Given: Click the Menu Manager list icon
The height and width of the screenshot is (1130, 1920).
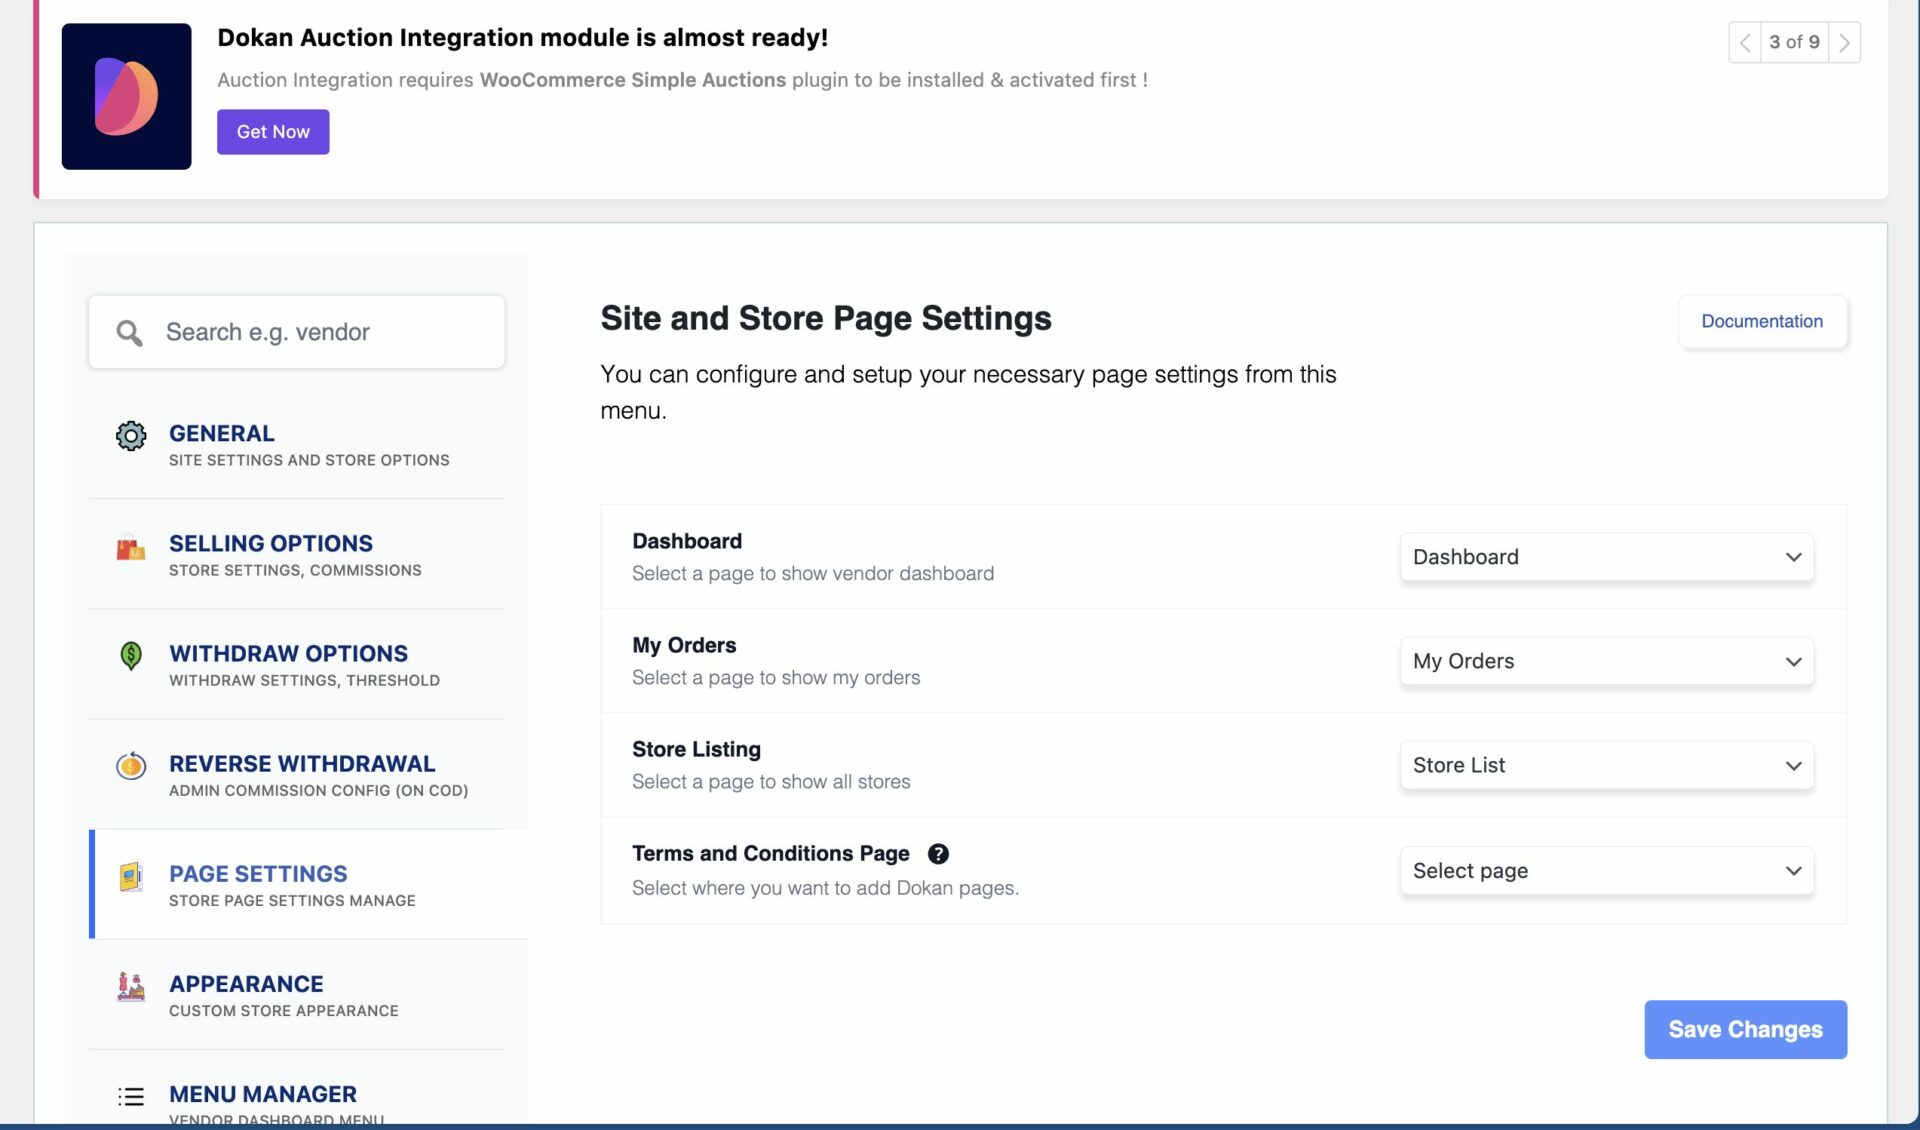Looking at the screenshot, I should point(130,1096).
